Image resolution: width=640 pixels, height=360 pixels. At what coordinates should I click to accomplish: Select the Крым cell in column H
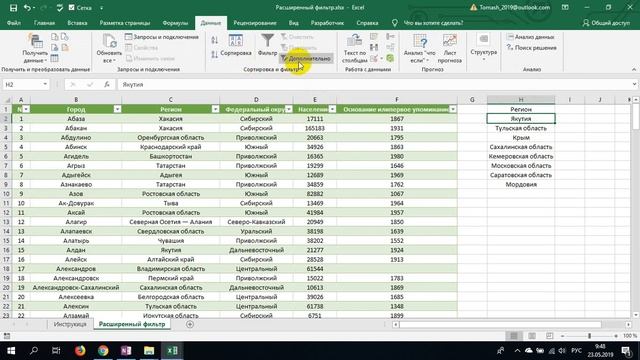[521, 138]
